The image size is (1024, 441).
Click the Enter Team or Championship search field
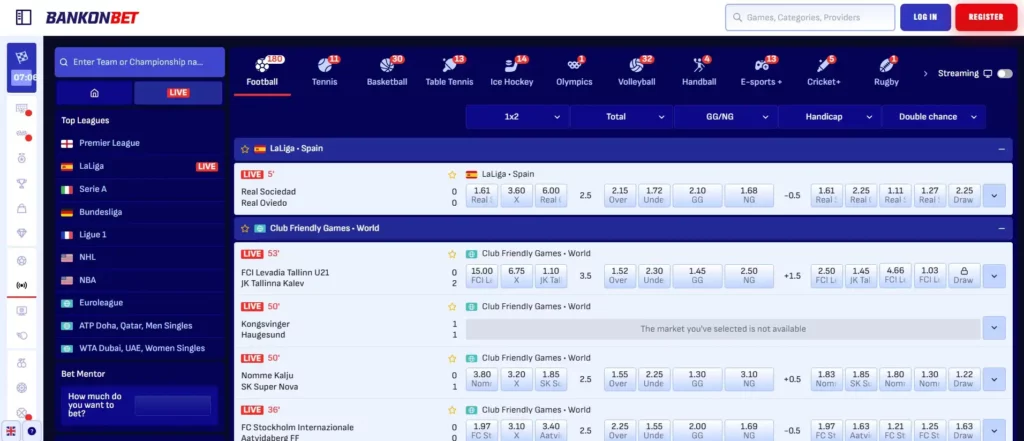click(140, 62)
